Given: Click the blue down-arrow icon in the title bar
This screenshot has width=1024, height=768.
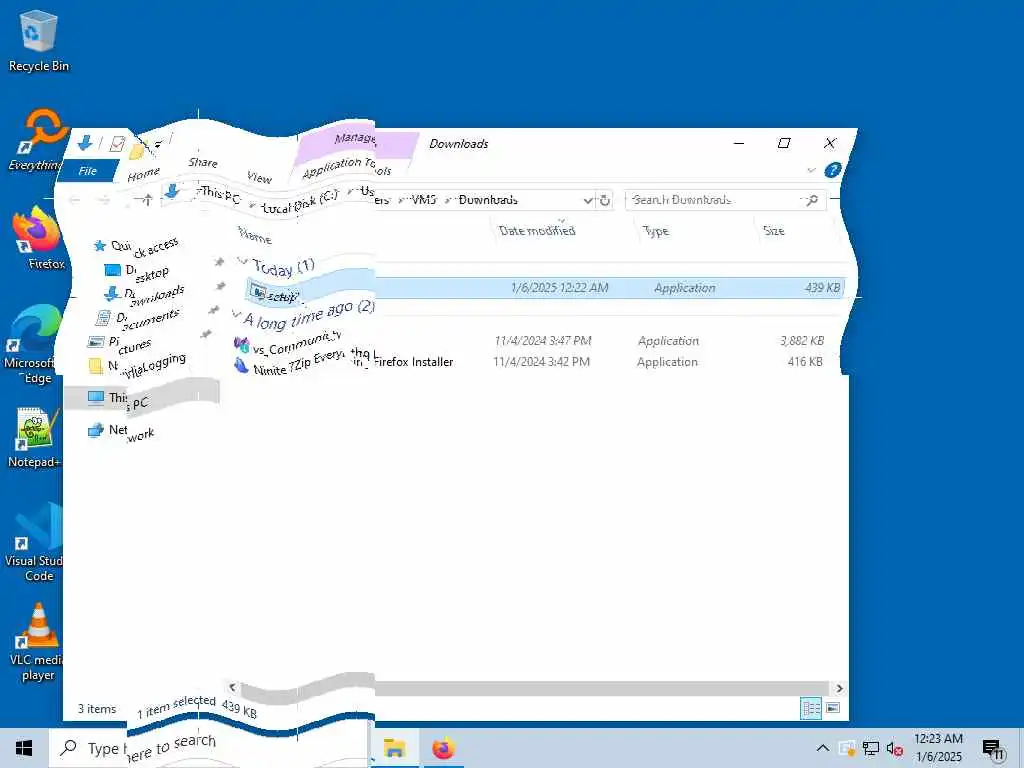Looking at the screenshot, I should click(84, 143).
